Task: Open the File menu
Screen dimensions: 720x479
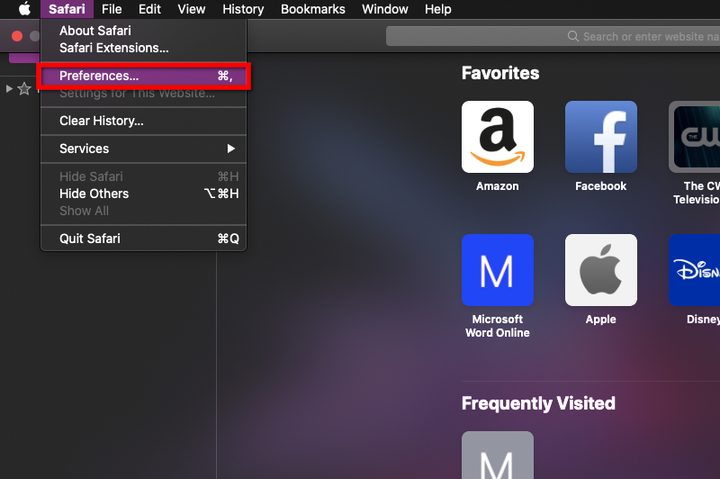Action: pos(112,9)
